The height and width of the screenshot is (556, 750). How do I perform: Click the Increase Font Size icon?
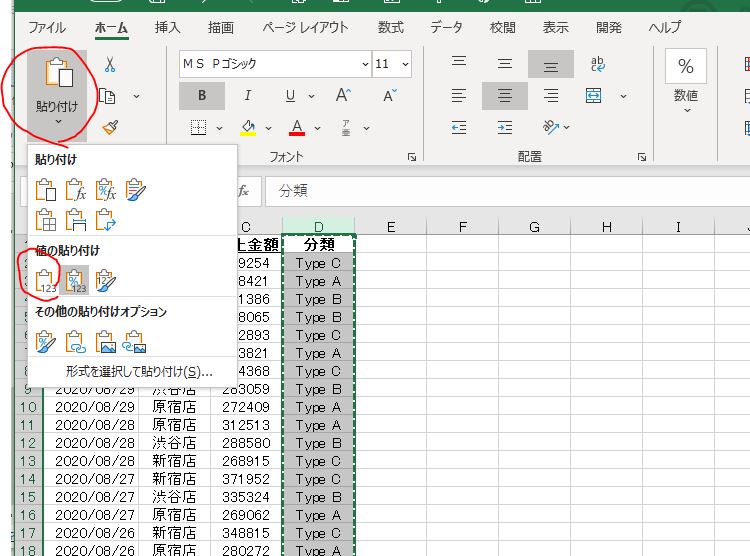click(343, 96)
